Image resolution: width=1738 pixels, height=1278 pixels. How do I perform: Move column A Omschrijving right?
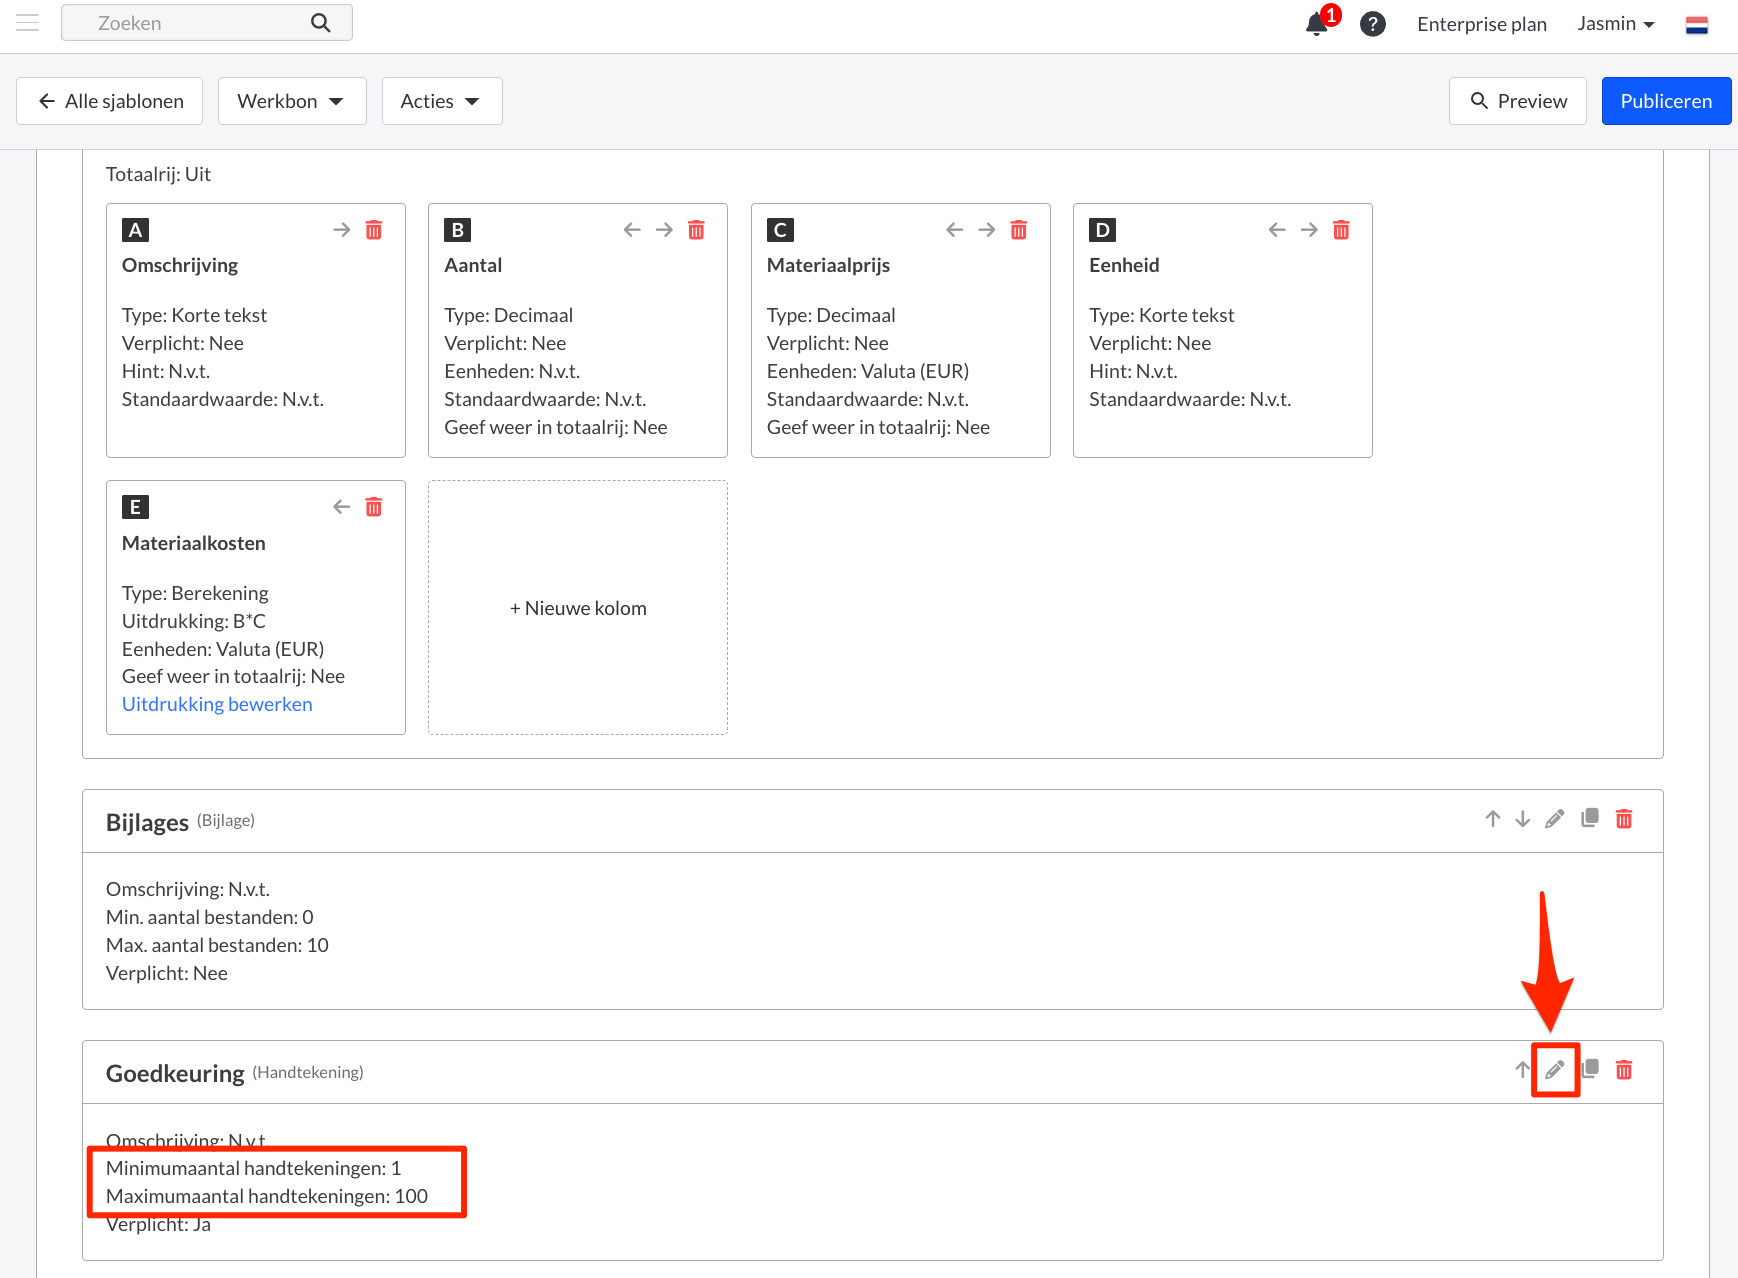click(x=342, y=230)
